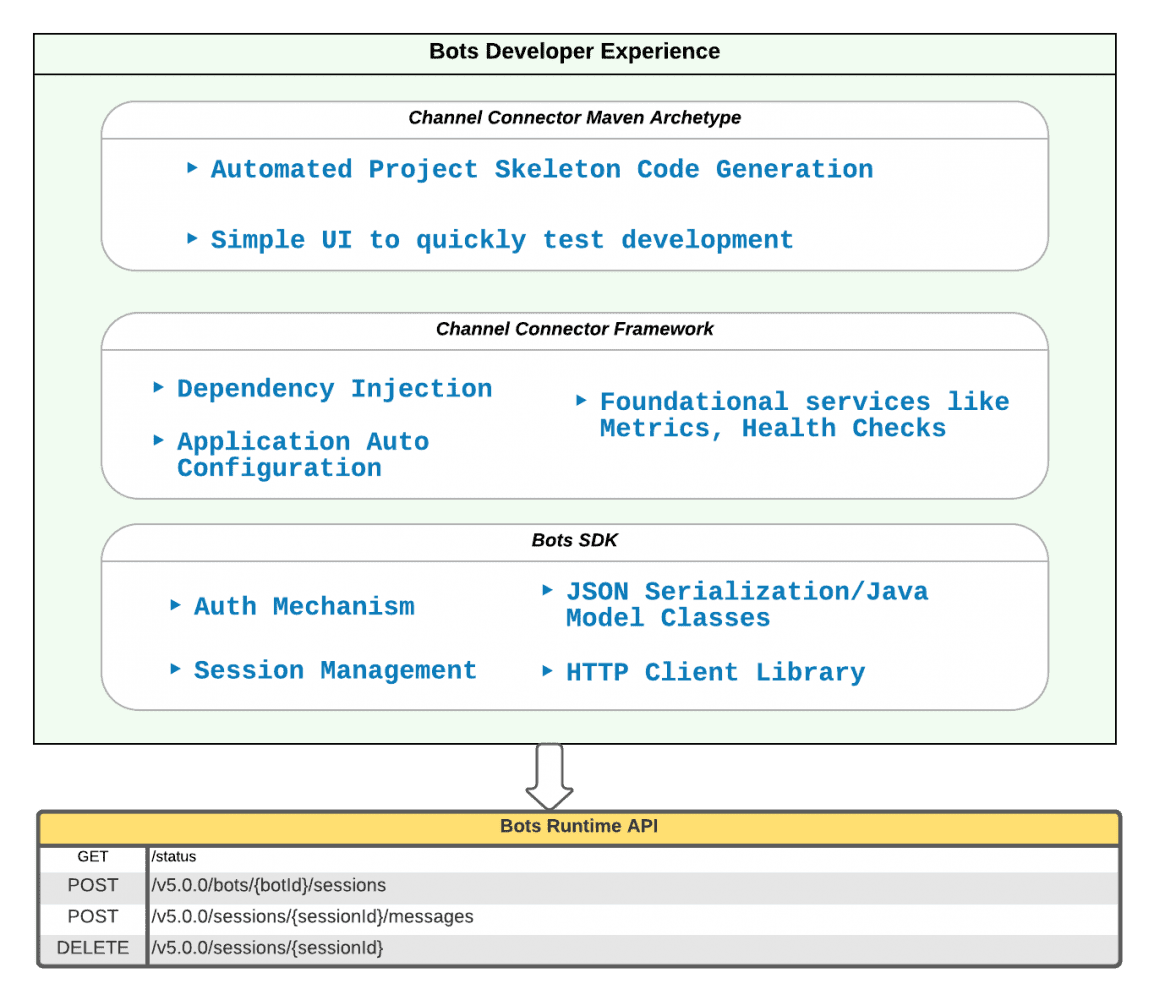1154x1000 pixels.
Task: Select the Channel Connector Framework heading
Action: point(574,329)
